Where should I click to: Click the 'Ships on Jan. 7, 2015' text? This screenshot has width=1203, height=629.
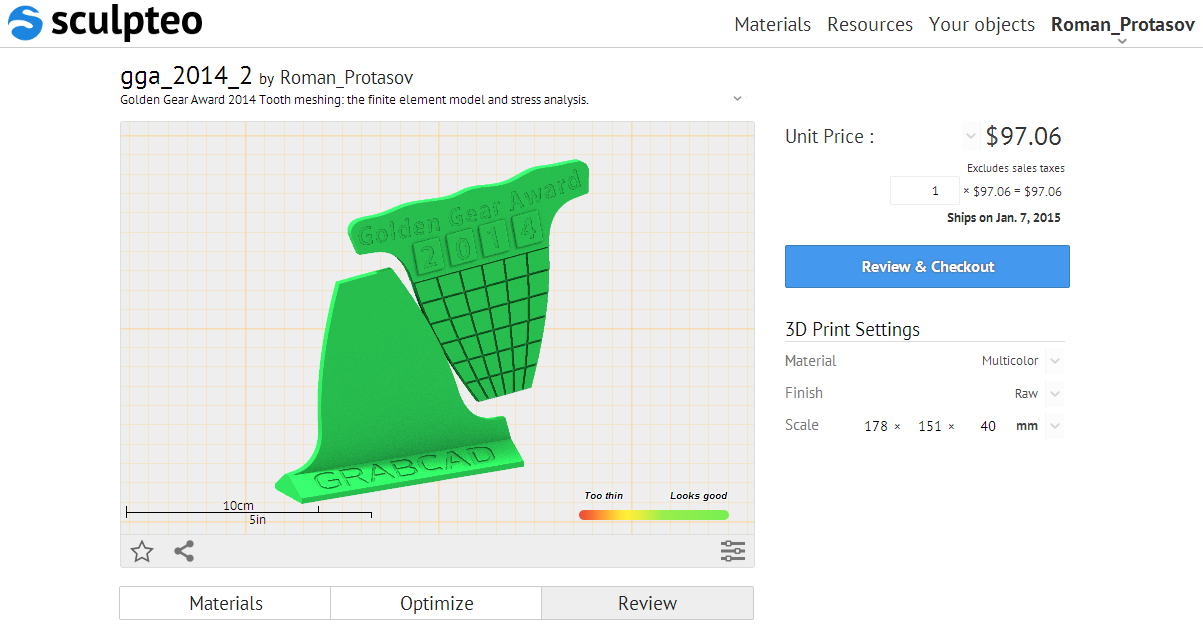pos(1004,217)
